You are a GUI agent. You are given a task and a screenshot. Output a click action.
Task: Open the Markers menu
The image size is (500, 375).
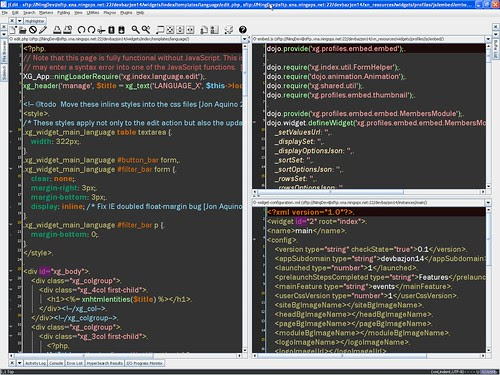click(46, 13)
